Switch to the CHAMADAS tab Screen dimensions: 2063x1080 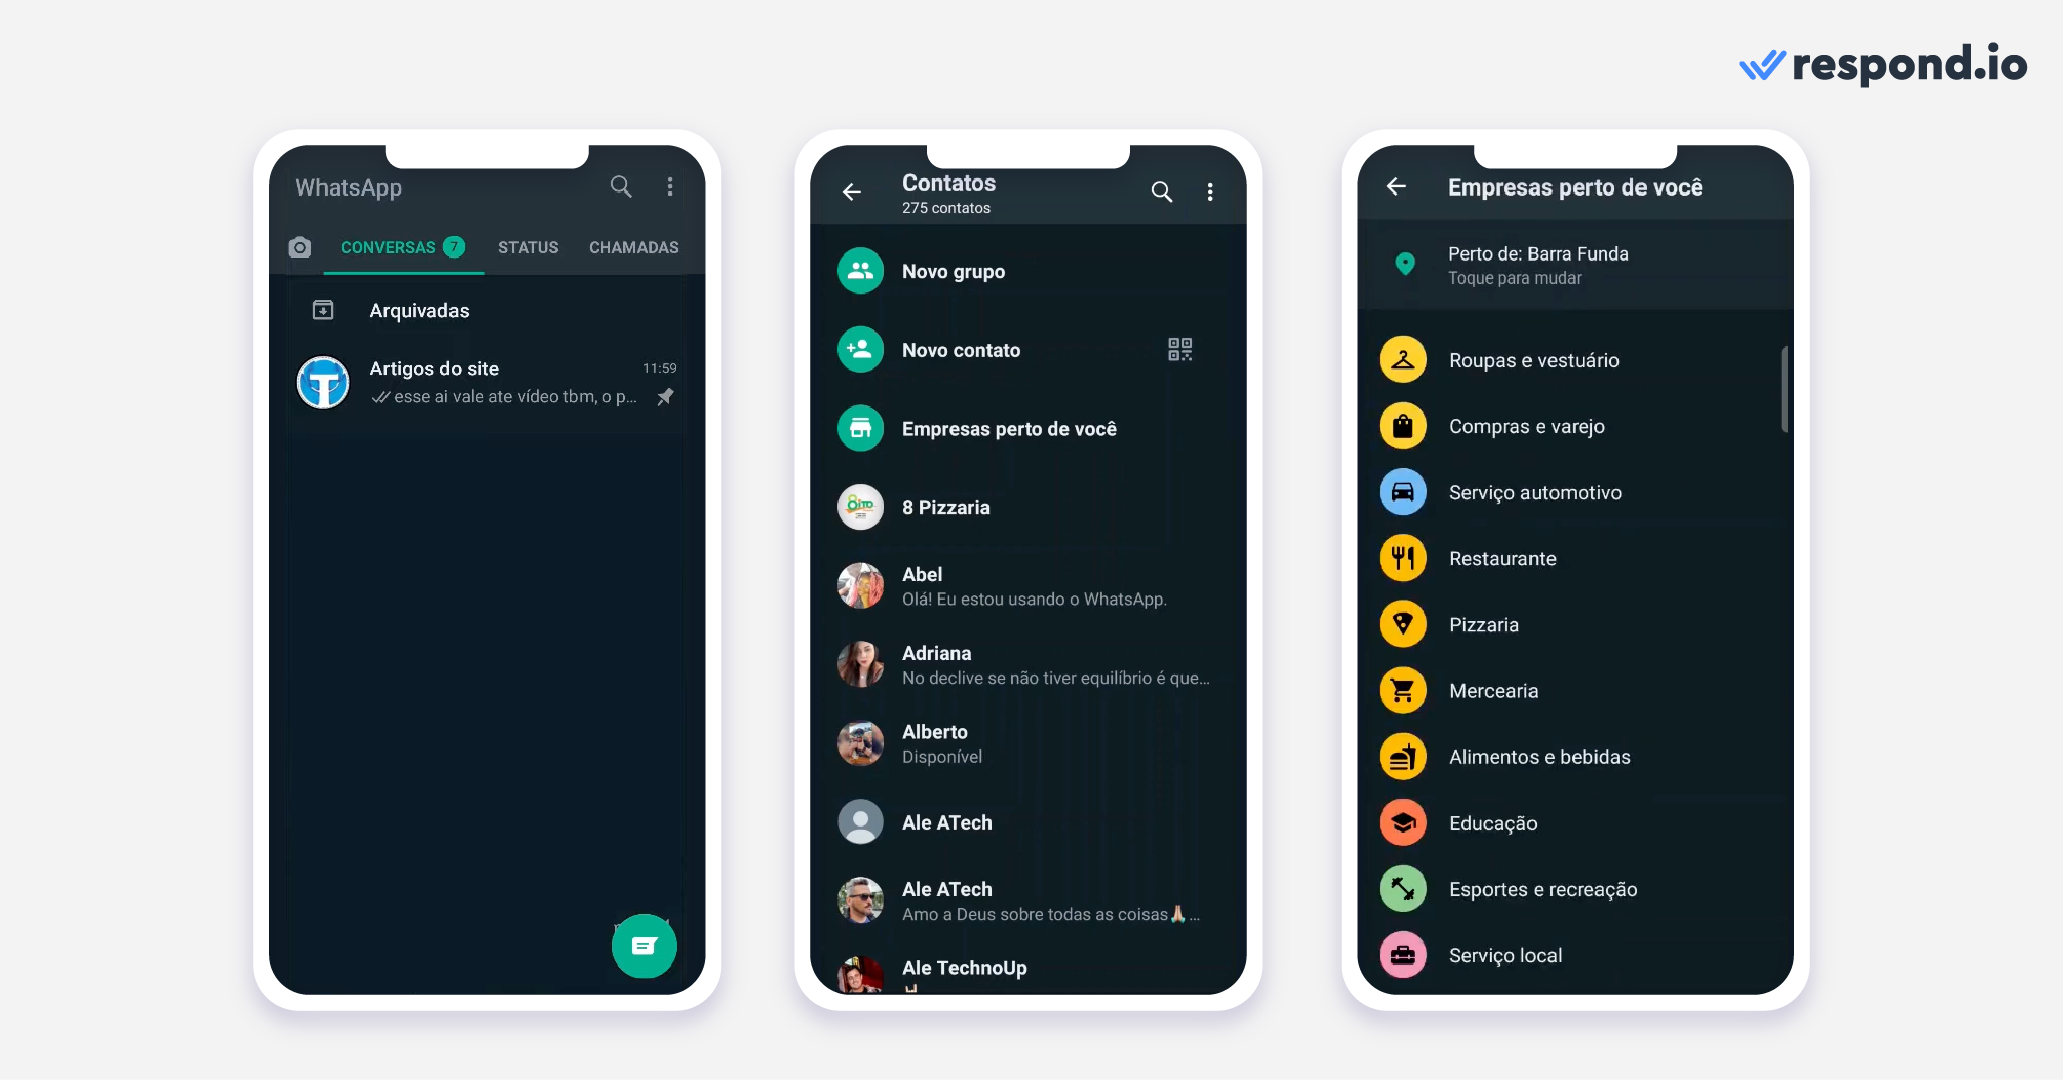click(x=632, y=247)
